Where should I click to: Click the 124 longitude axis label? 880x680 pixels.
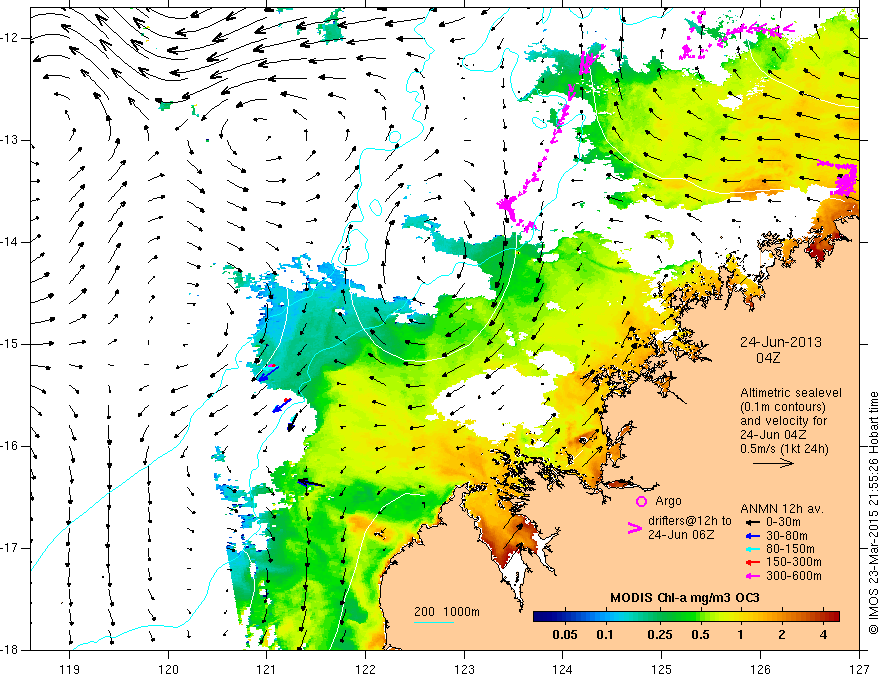tap(563, 669)
